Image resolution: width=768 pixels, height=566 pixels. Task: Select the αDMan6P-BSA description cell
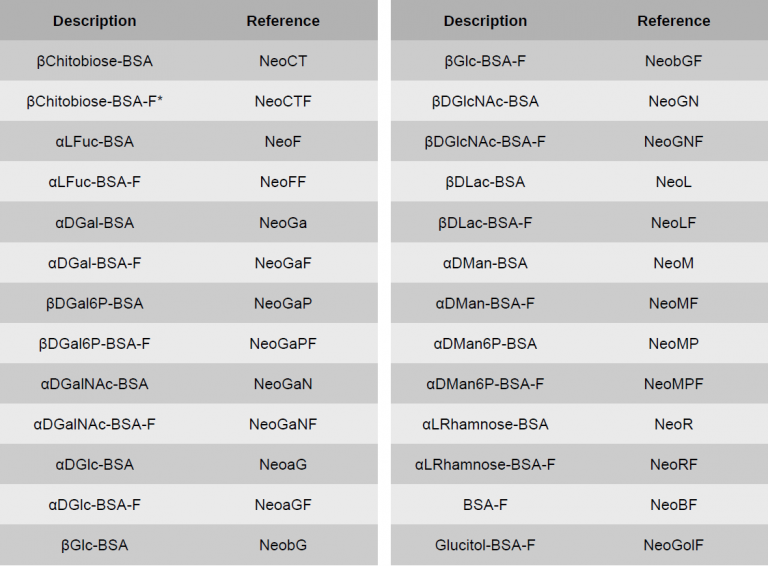(x=485, y=343)
